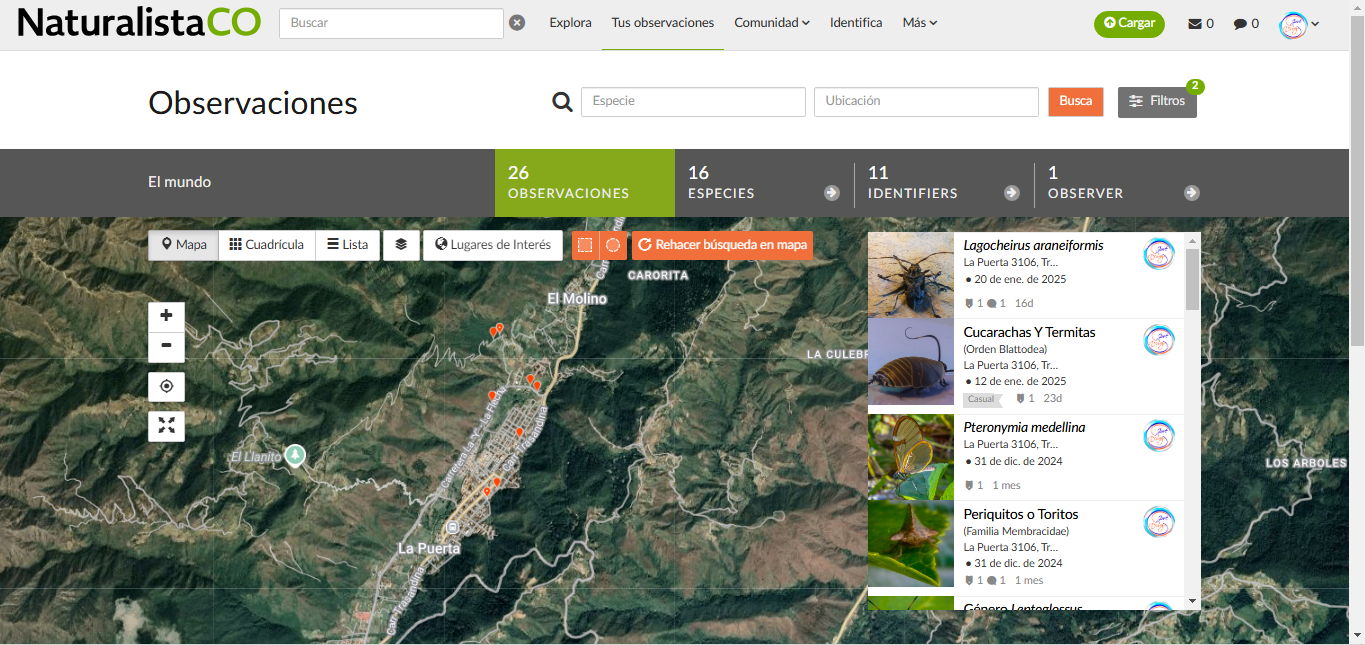1365x645 pixels.
Task: Switch to Cuadrícula grid view
Action: 267,245
